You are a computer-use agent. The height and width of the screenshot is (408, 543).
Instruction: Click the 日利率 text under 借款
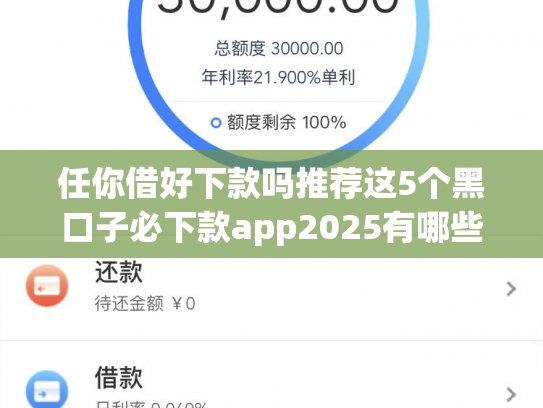tap(151, 405)
